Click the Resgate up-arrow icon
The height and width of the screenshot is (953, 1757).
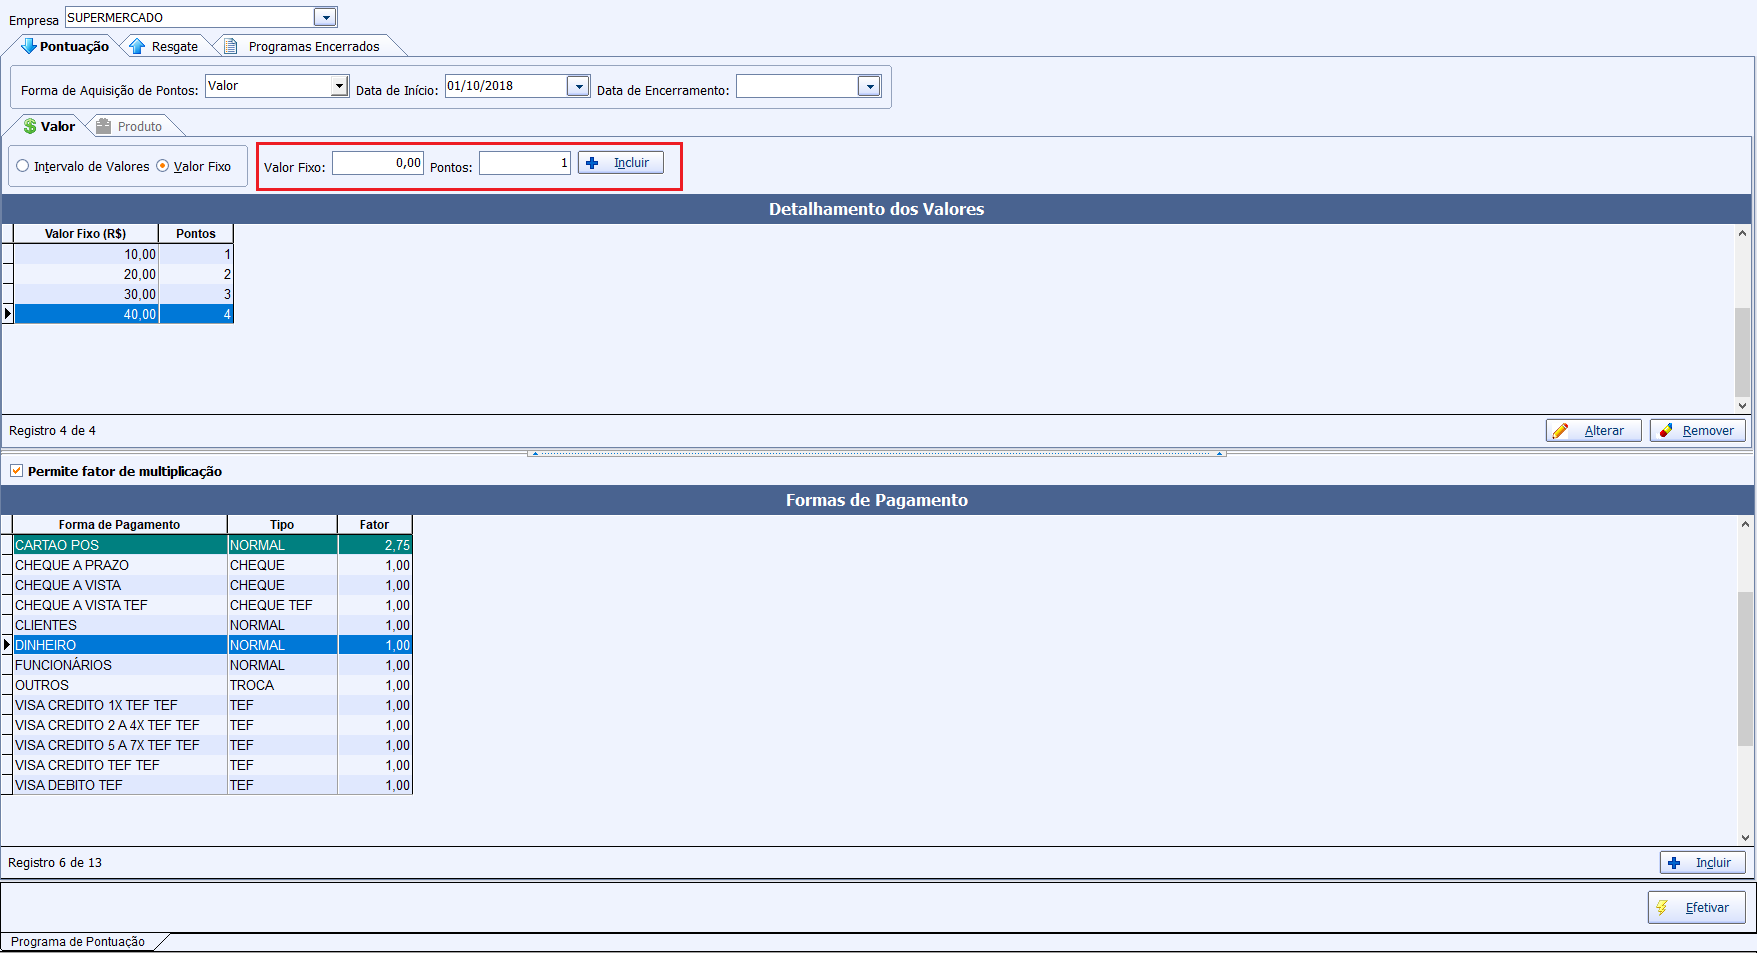[137, 46]
